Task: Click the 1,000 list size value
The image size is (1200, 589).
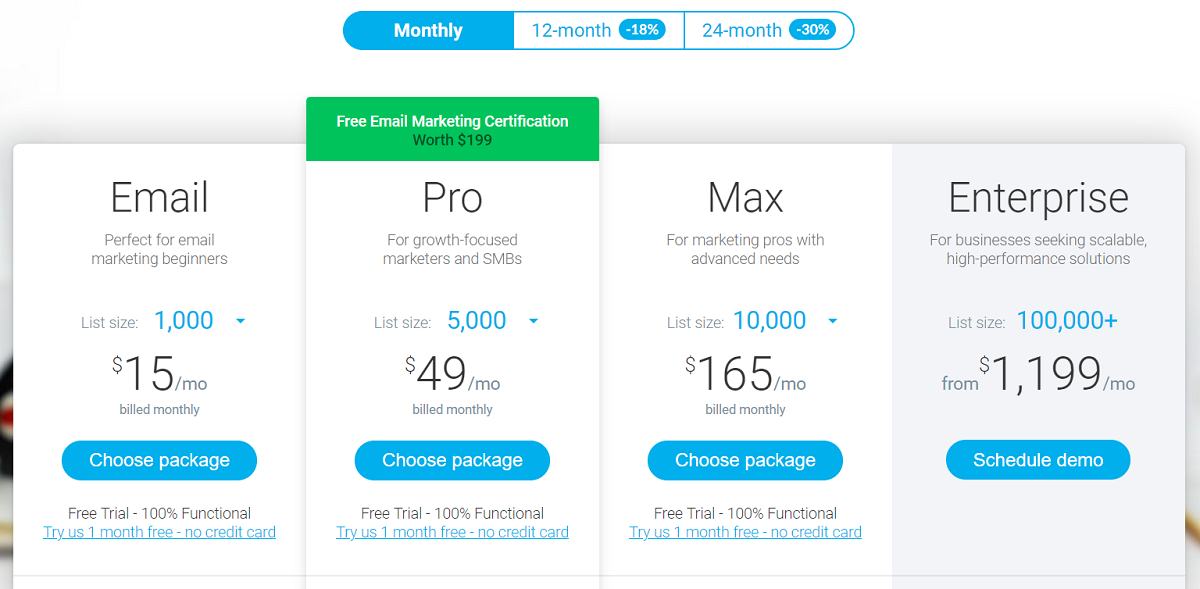Action: (x=184, y=321)
